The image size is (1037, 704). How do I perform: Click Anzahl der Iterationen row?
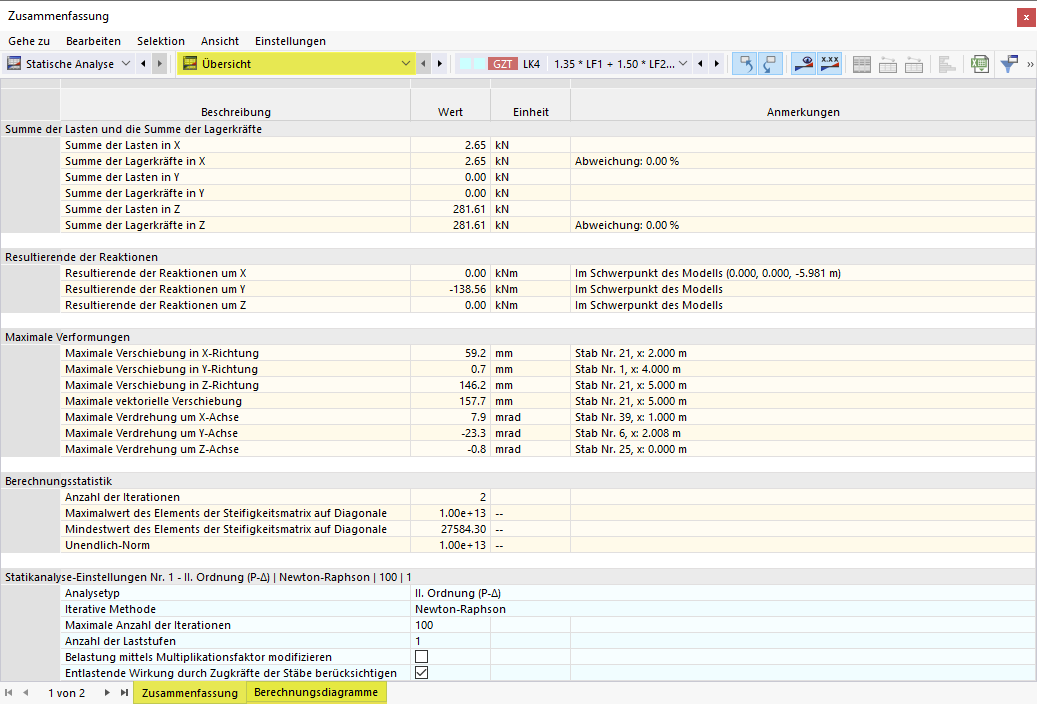click(548, 497)
